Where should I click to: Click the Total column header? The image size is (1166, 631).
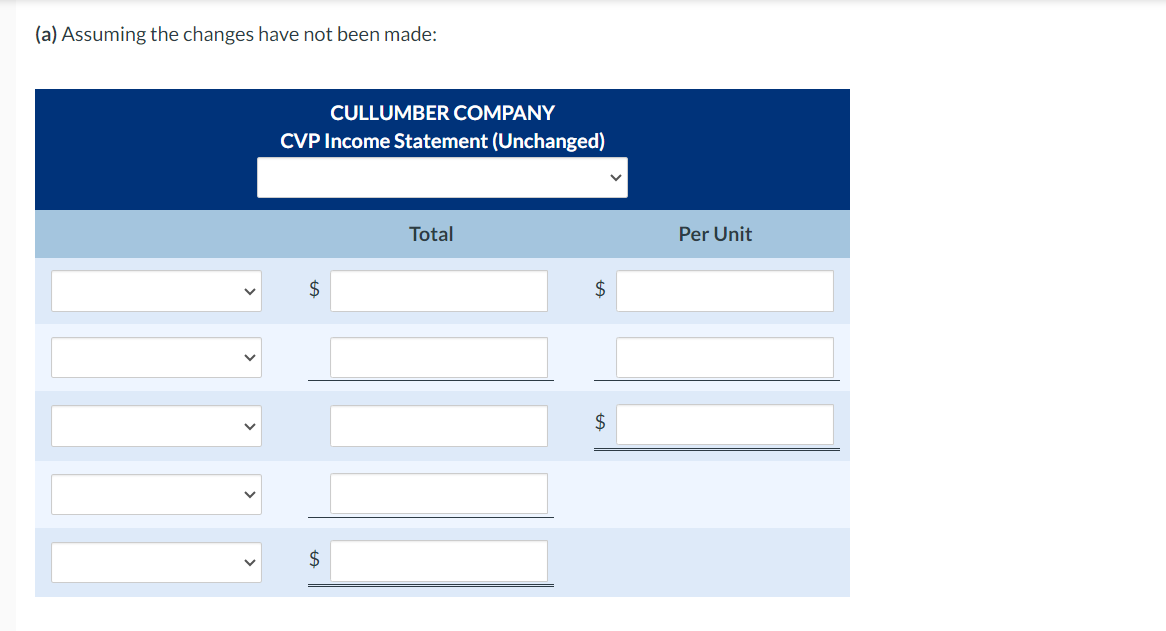point(431,233)
